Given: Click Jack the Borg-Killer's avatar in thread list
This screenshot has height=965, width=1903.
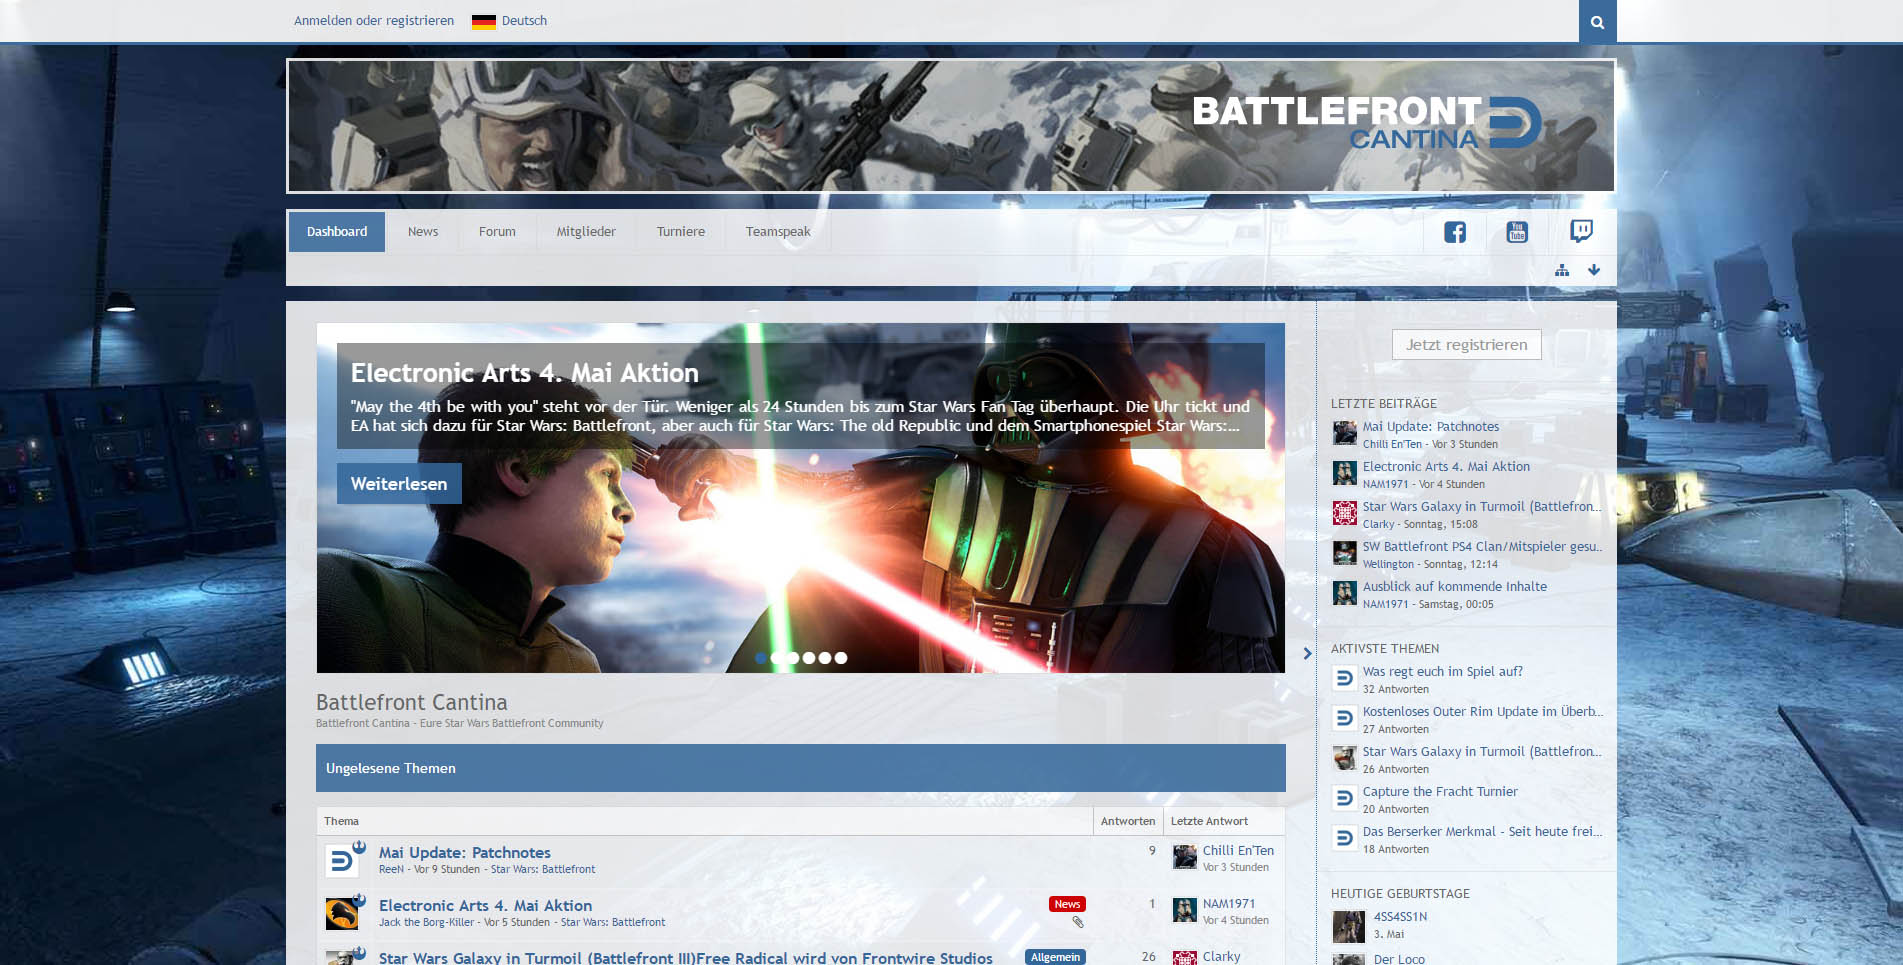Looking at the screenshot, I should click(342, 913).
